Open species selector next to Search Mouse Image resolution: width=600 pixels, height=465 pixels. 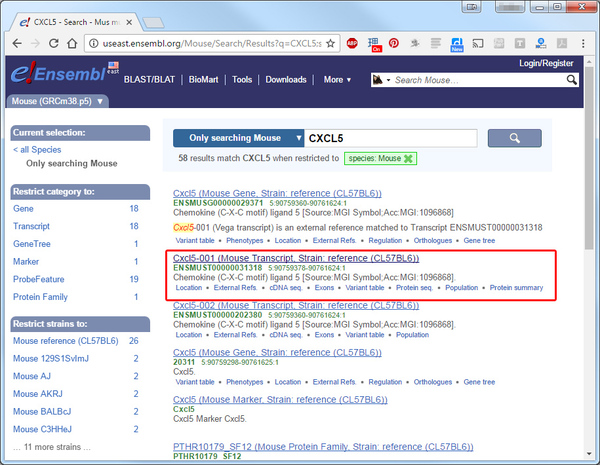click(x=382, y=80)
